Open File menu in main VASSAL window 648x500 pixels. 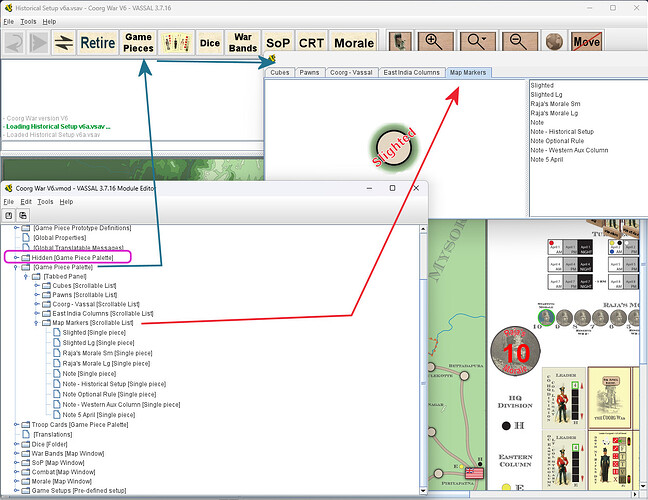pyautogui.click(x=8, y=21)
